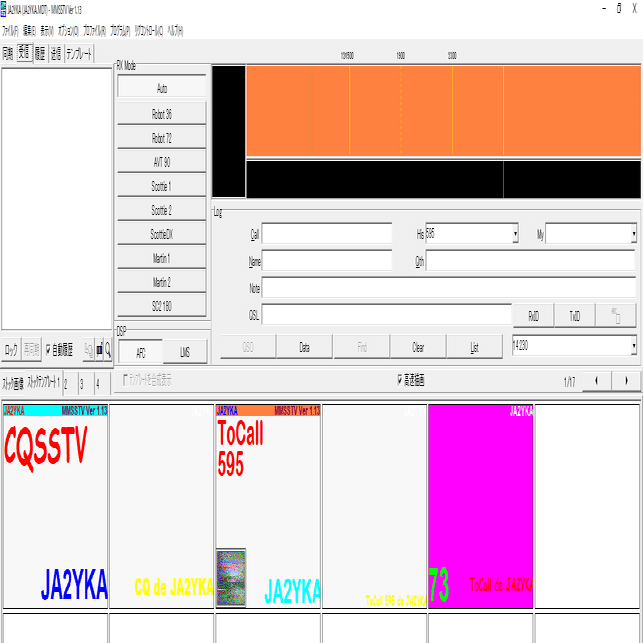Select Scottie 1 RX mode
This screenshot has width=643, height=643.
[162, 186]
